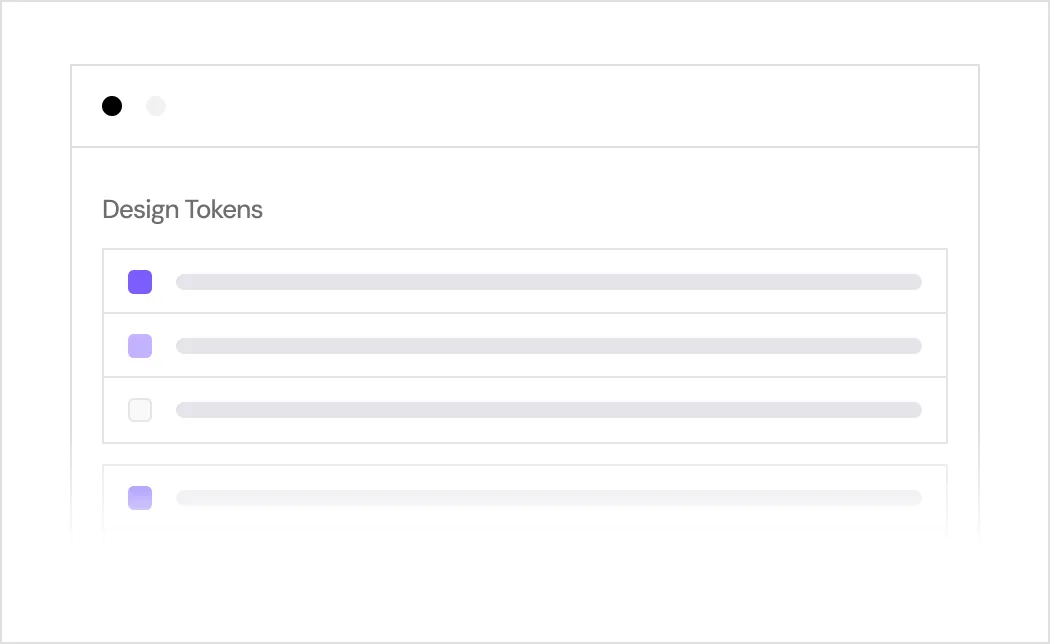The image size is (1050, 644).
Task: Pick the white swatch in third row
Action: coord(140,410)
